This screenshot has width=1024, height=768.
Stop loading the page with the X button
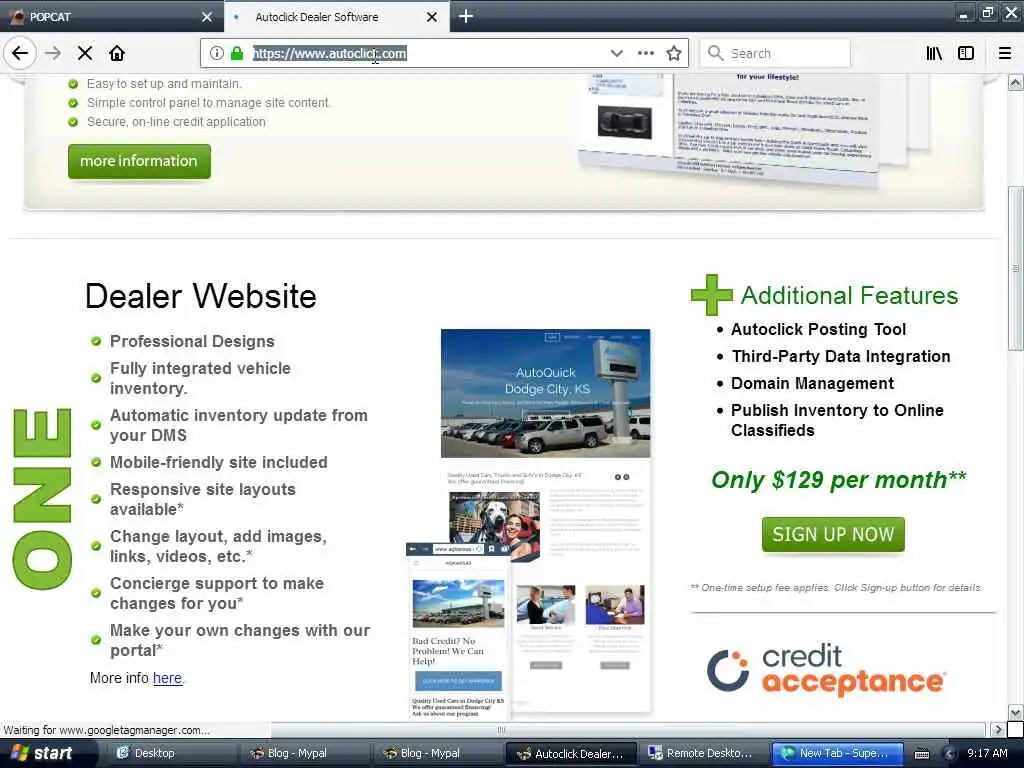point(85,53)
